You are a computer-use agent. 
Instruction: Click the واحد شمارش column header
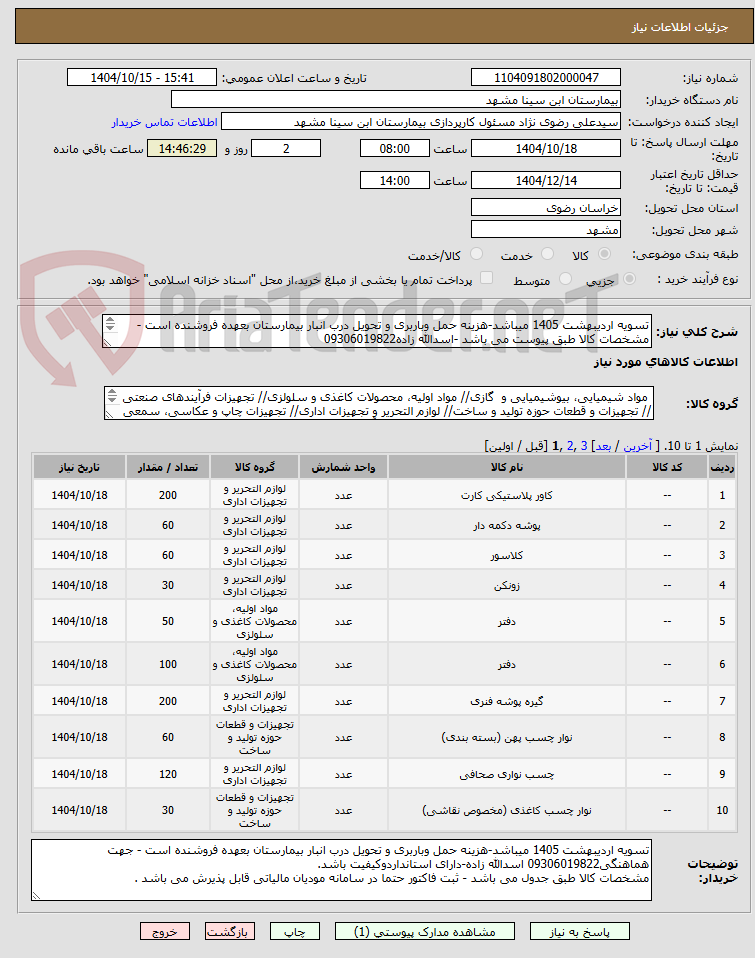343,467
